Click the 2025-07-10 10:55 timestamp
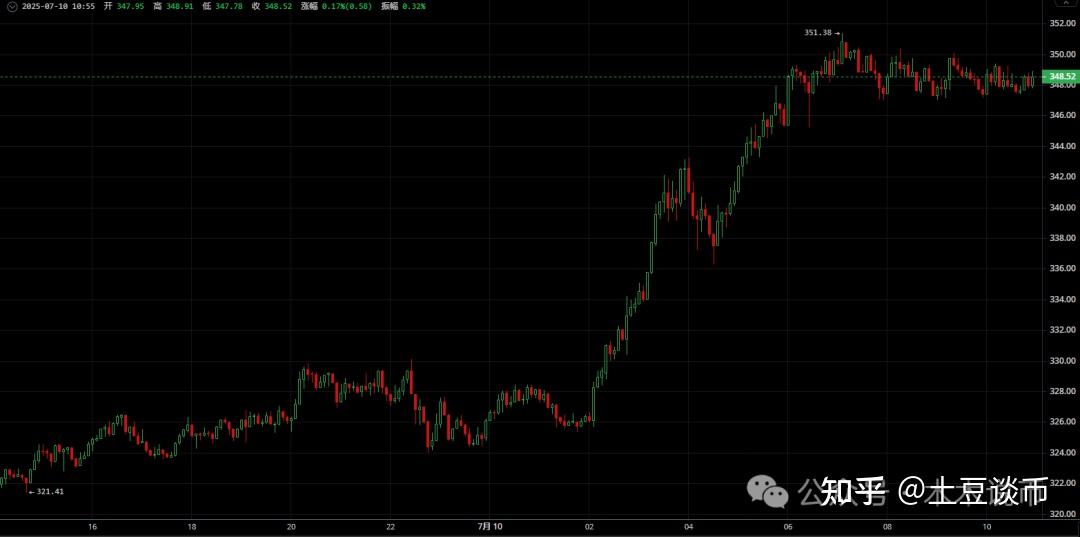The height and width of the screenshot is (537, 1080). coord(59,6)
